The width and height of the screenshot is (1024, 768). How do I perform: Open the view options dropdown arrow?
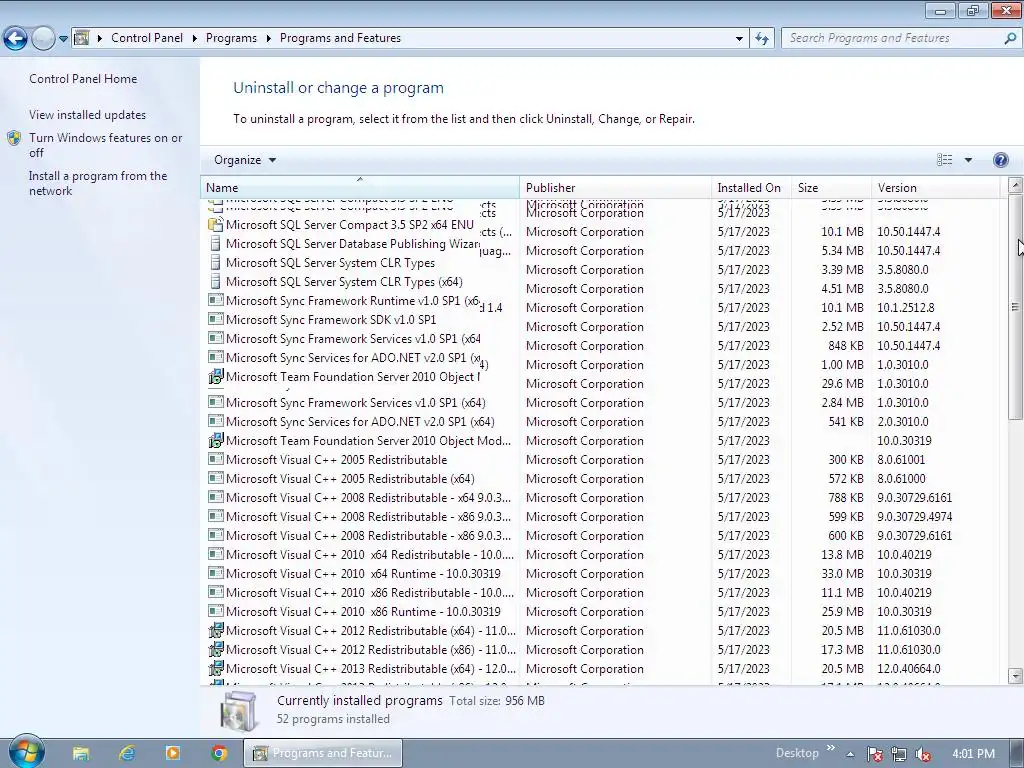[x=968, y=160]
